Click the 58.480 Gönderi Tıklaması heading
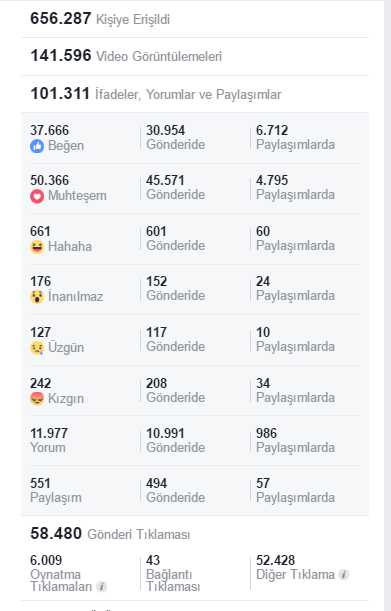Viewport: 391px width, 611px height. [x=110, y=533]
